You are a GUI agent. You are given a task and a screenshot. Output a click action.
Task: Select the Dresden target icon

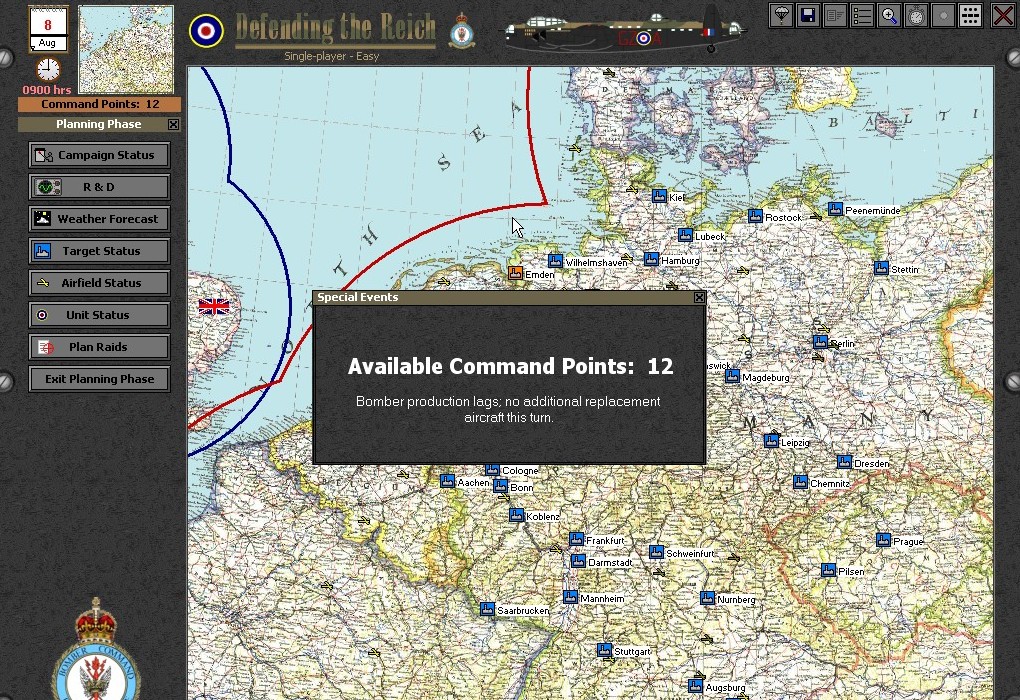pos(844,462)
